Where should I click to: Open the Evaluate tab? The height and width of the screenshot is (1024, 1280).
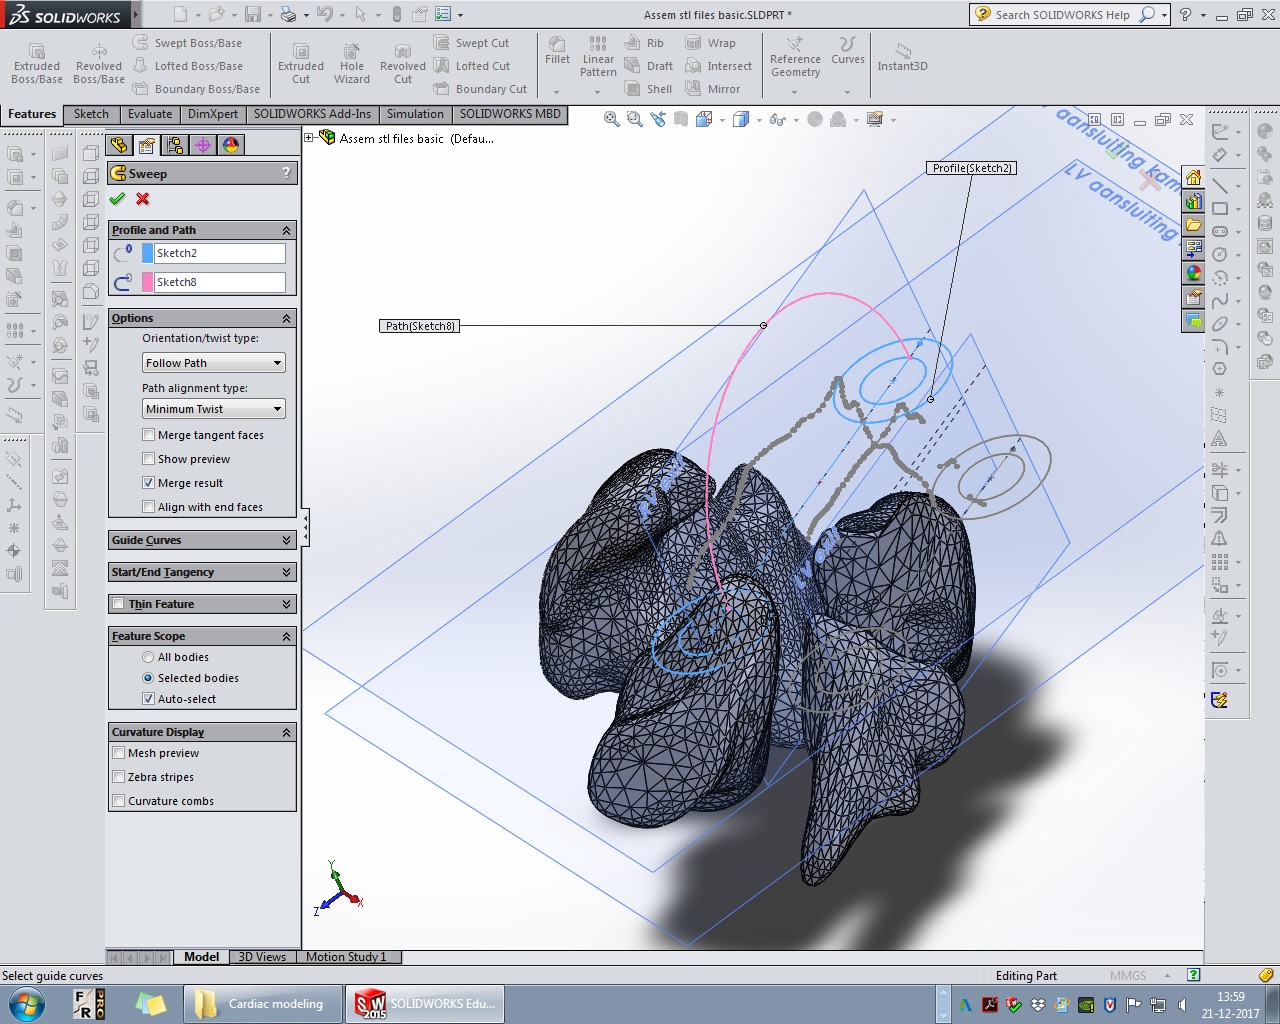[x=150, y=114]
